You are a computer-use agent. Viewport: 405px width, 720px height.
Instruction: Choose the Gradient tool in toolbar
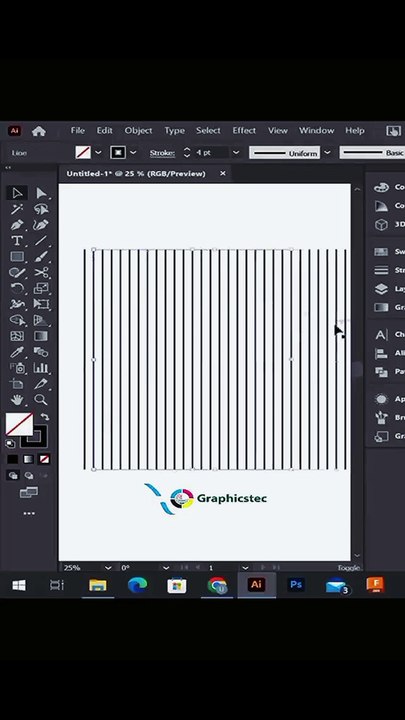[x=41, y=336]
